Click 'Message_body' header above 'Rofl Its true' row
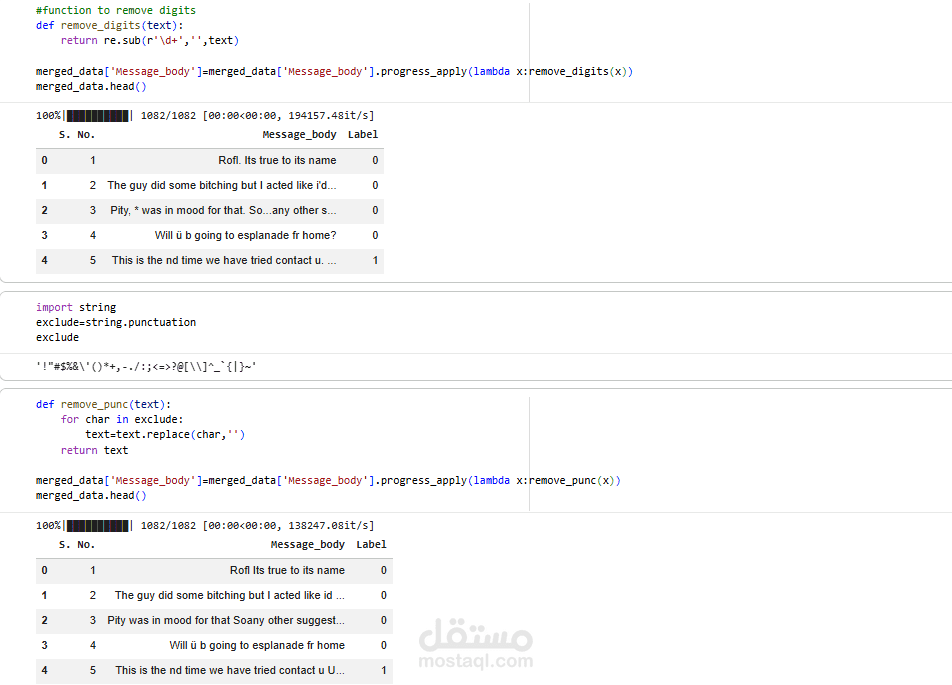 pyautogui.click(x=308, y=545)
